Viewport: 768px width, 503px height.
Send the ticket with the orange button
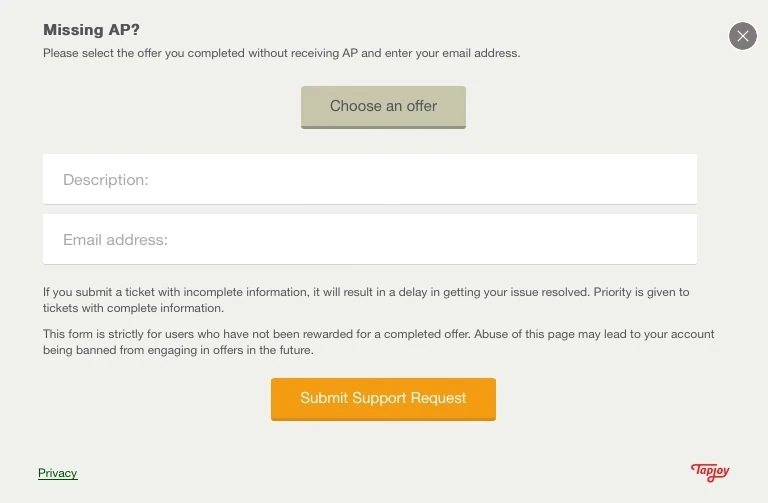coord(383,398)
